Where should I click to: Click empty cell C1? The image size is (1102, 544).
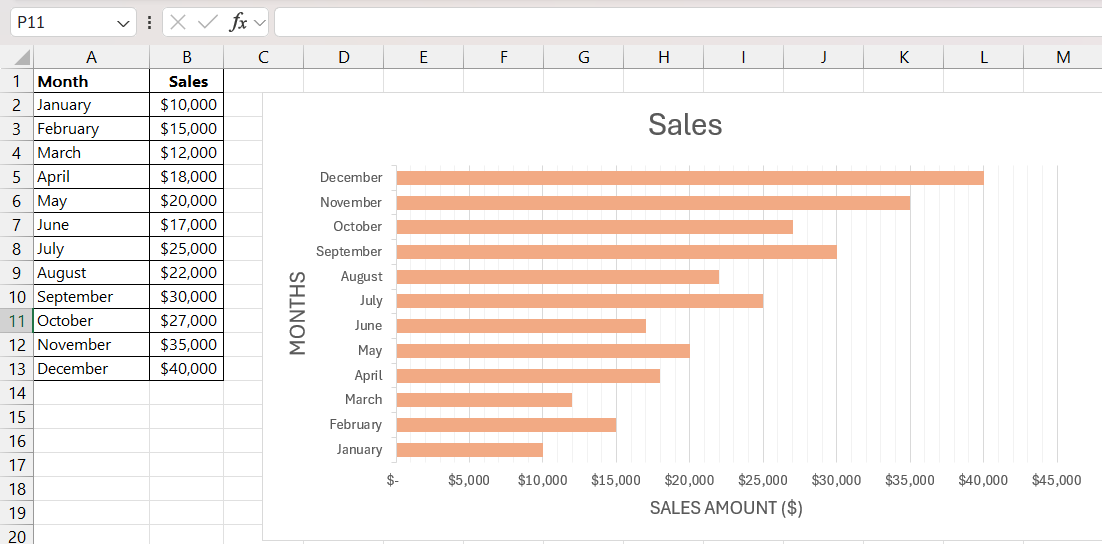[x=264, y=81]
